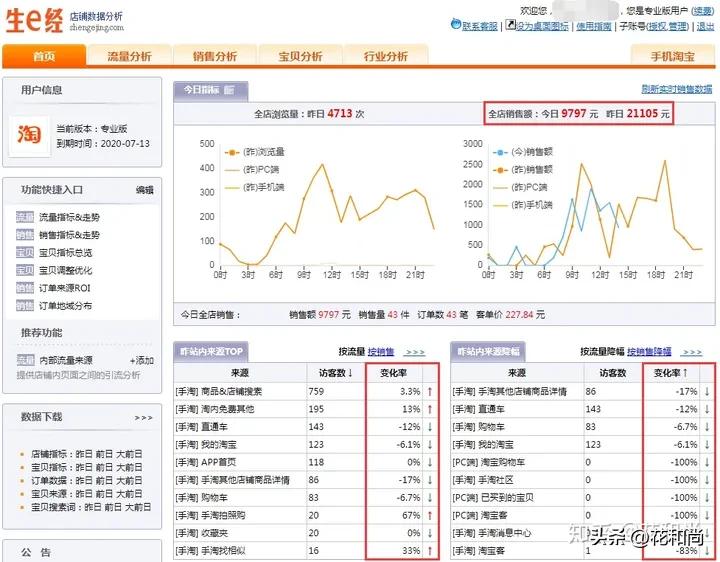Click 订单数据 大前日 download link

point(129,481)
